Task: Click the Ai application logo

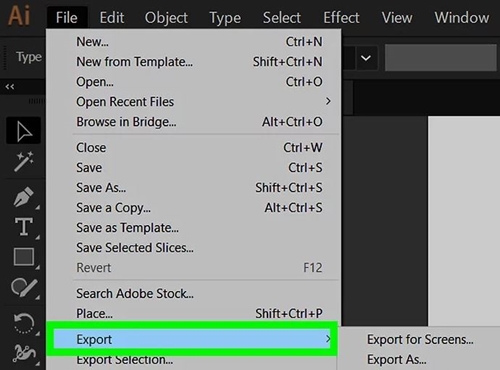Action: (19, 16)
